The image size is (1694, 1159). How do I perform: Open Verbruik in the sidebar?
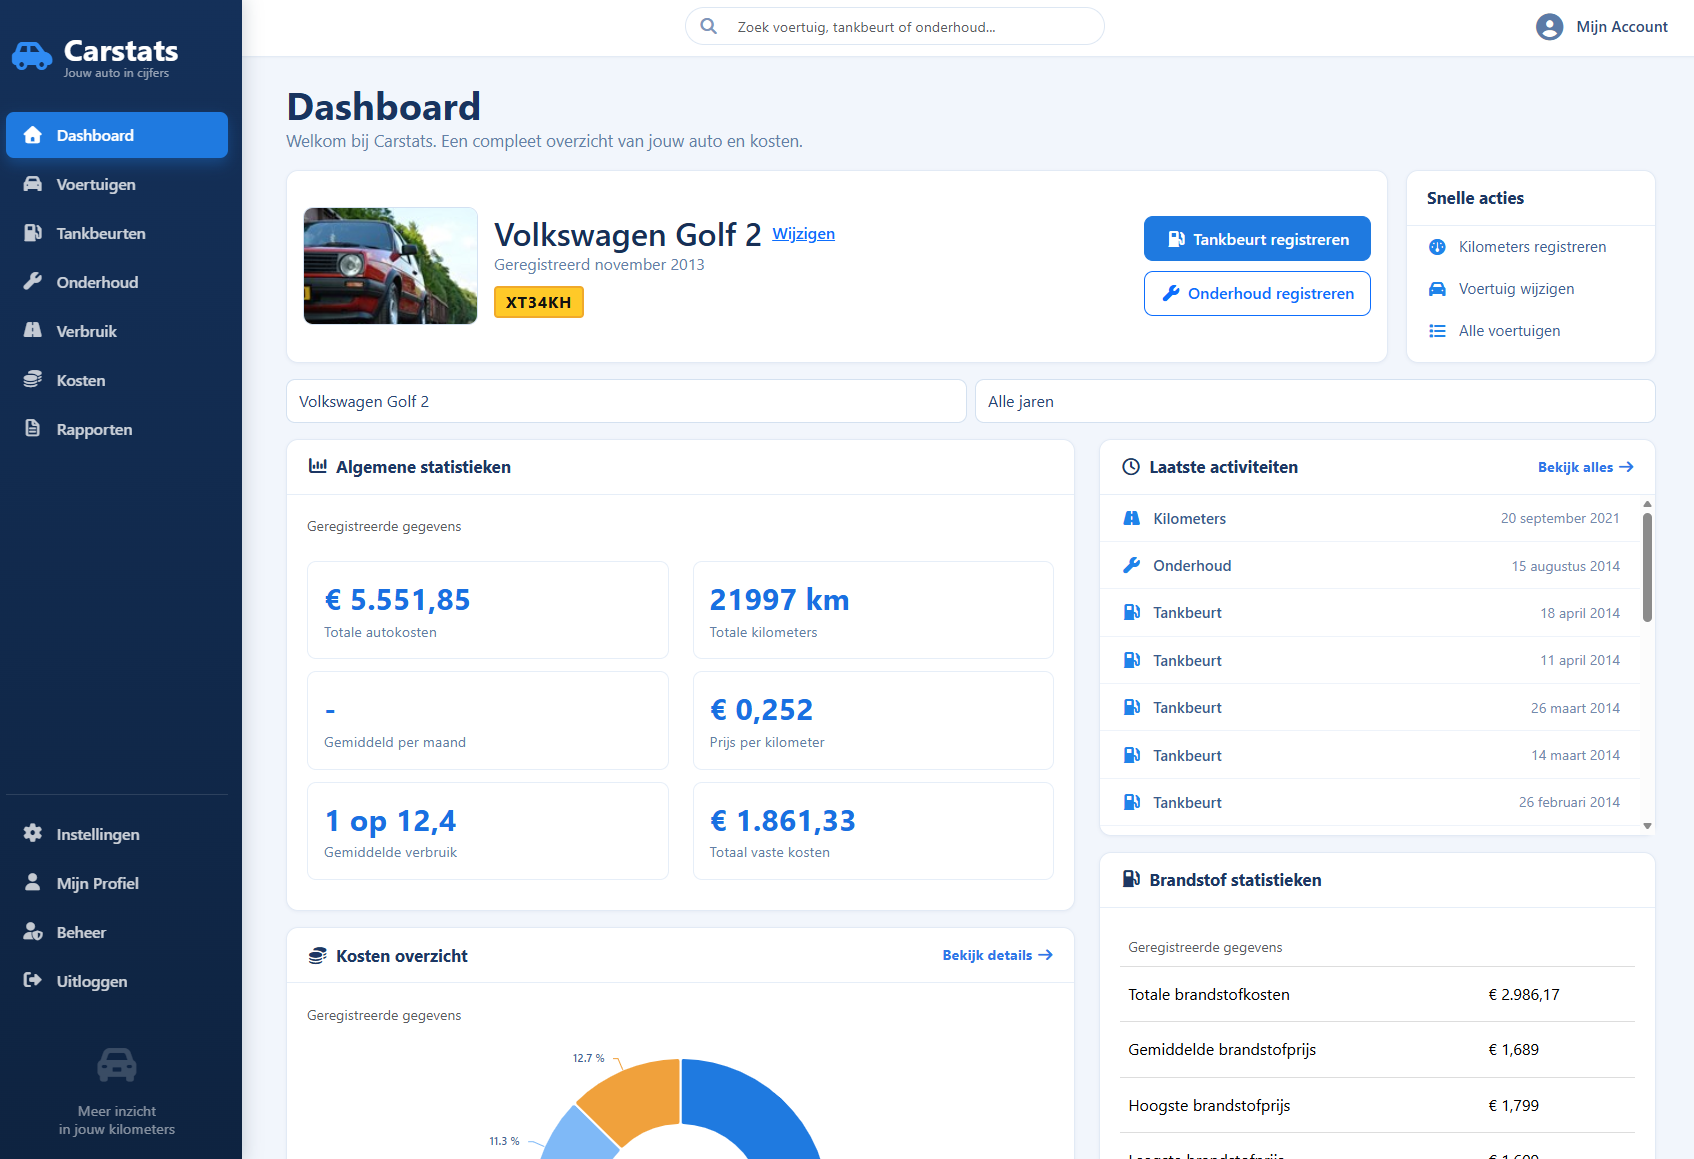117,331
